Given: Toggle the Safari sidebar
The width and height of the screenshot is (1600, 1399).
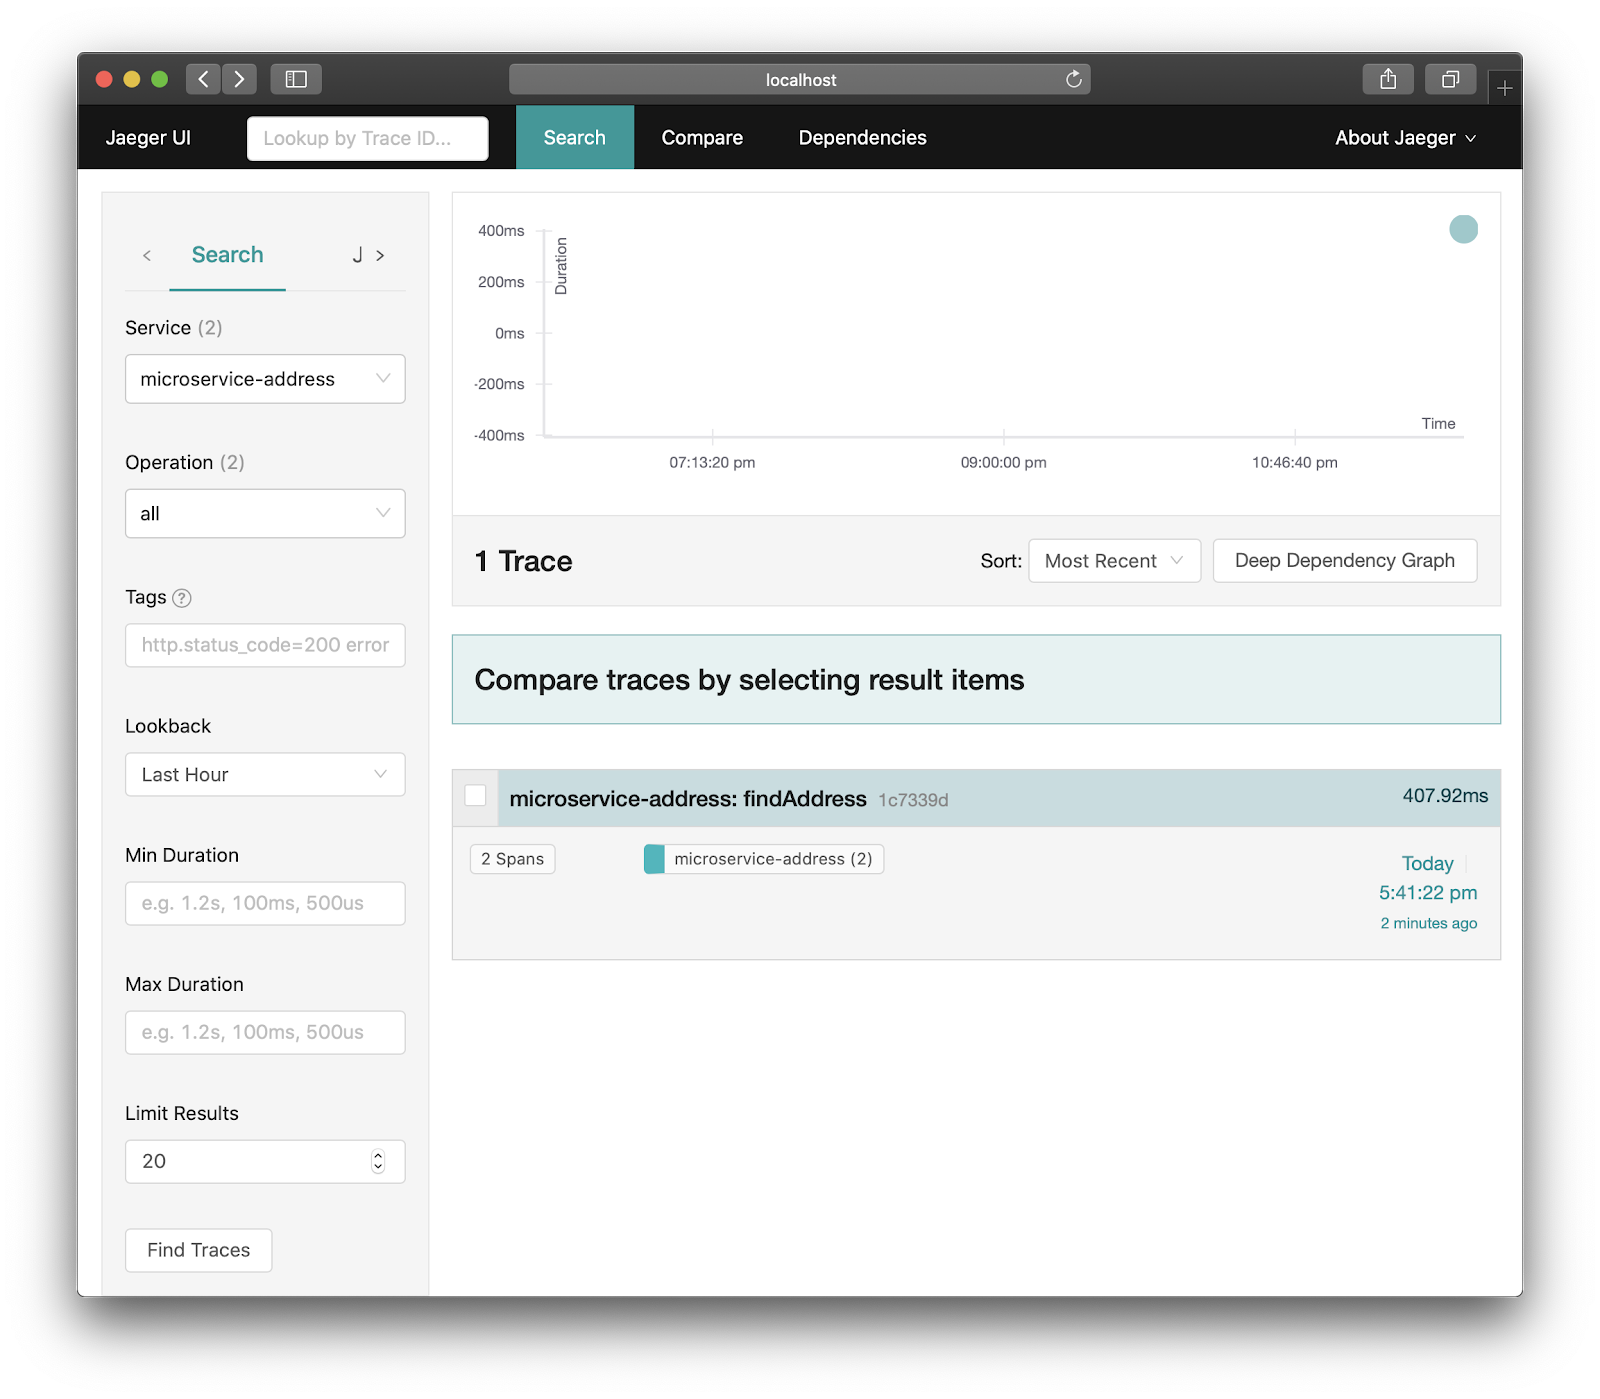Looking at the screenshot, I should tap(296, 79).
